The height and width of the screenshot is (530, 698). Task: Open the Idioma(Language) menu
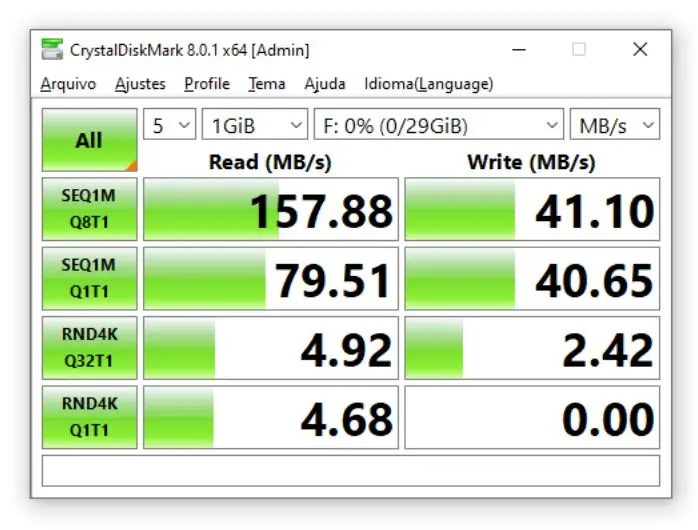[429, 84]
